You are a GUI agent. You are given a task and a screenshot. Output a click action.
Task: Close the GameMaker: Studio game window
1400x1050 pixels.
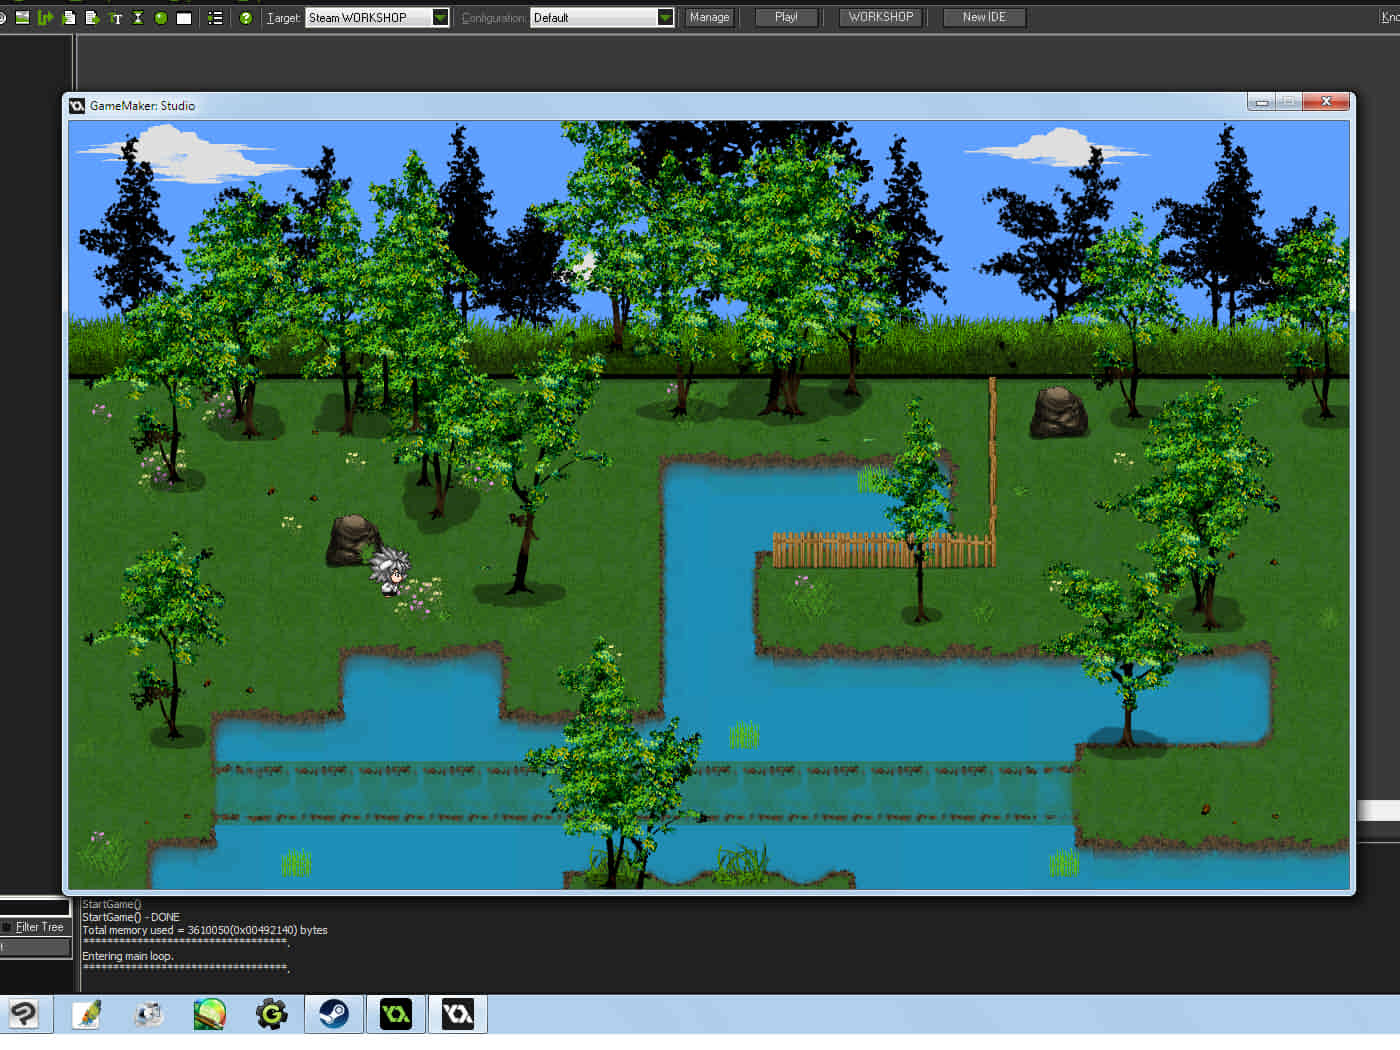tap(1326, 101)
